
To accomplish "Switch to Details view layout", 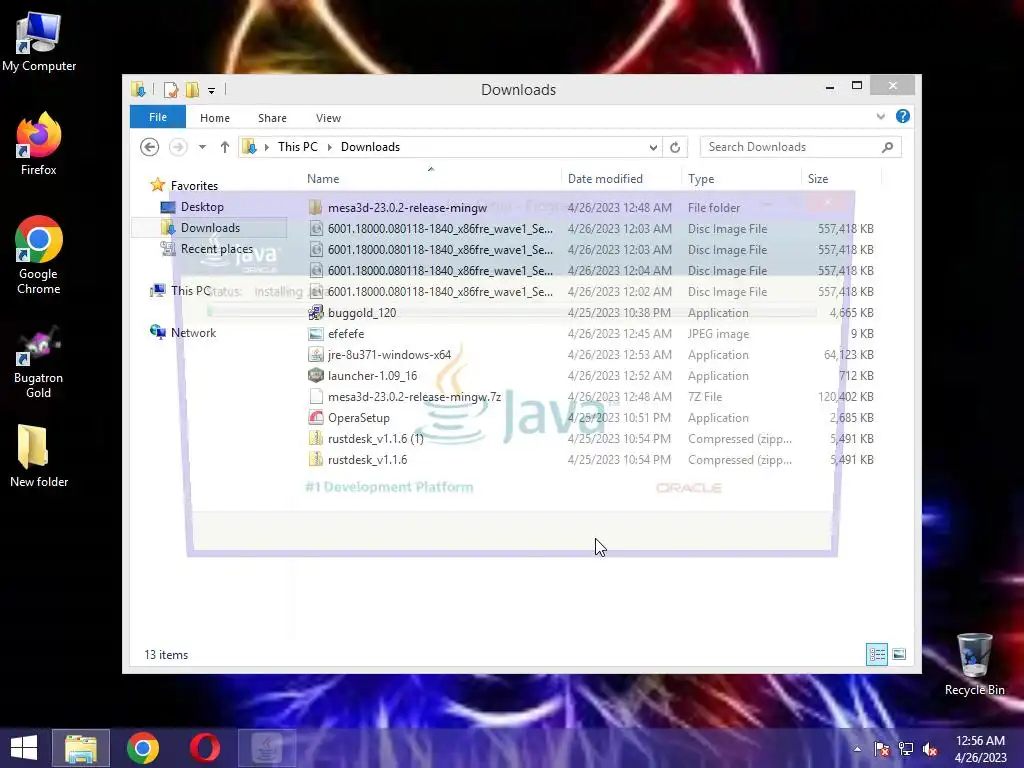I will [x=876, y=654].
